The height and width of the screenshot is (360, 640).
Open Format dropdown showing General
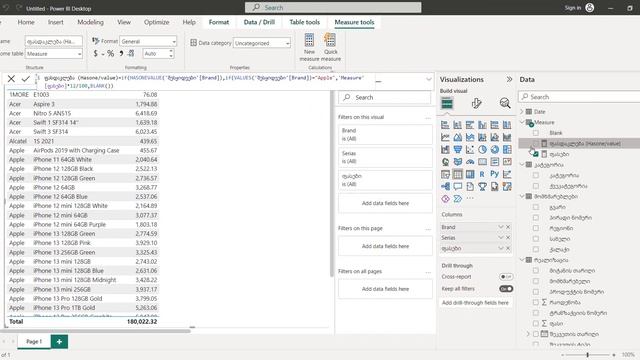[x=148, y=41]
